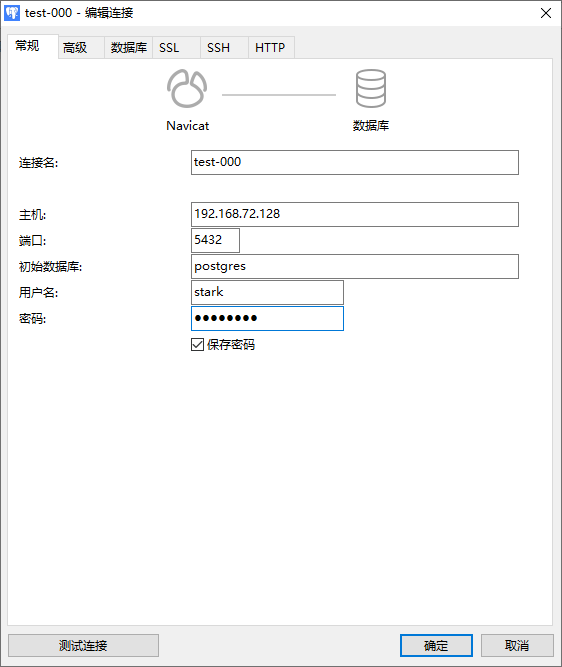Click the 主机: label
This screenshot has height=667, width=562.
[32, 214]
